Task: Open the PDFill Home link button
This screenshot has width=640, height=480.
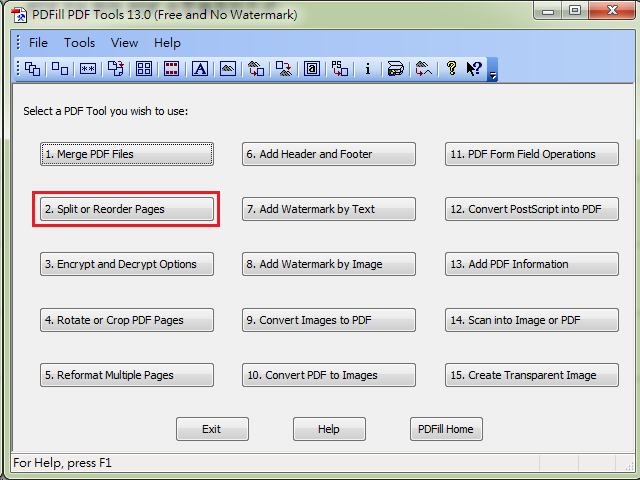Action: pos(447,429)
